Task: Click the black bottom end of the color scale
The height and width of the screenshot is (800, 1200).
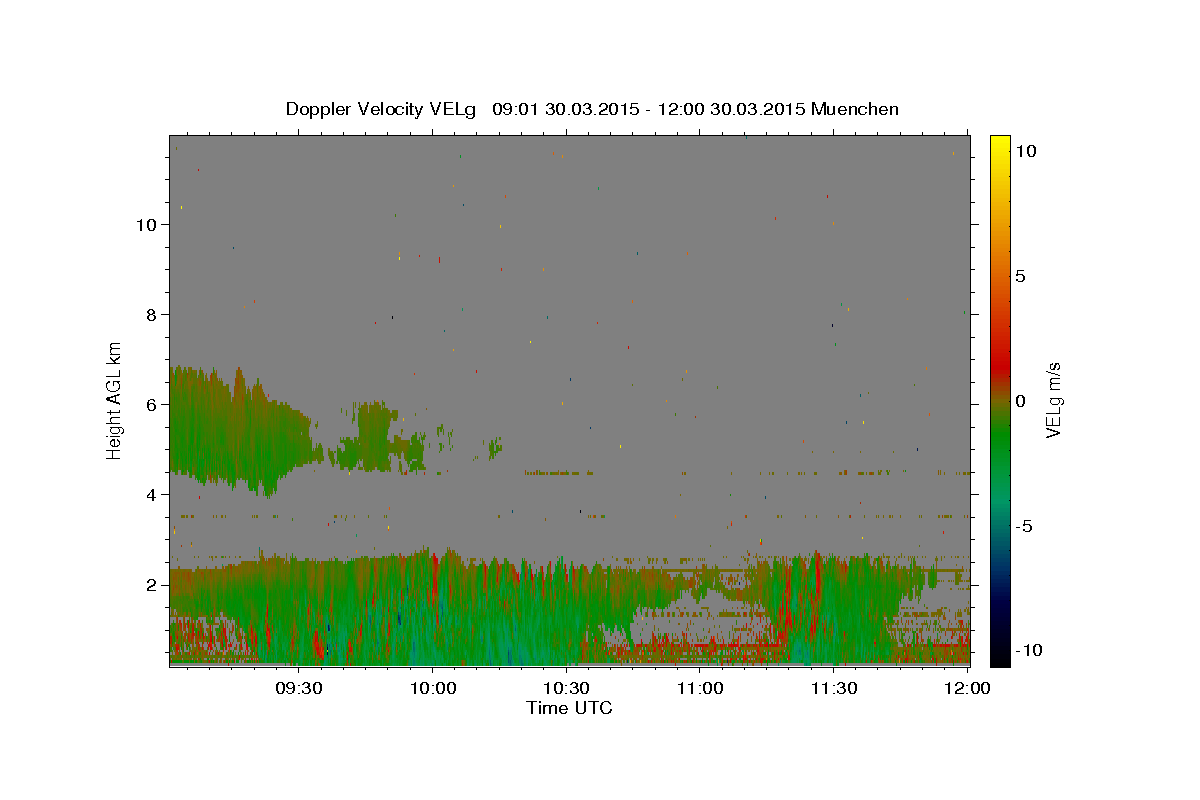Action: click(x=999, y=655)
